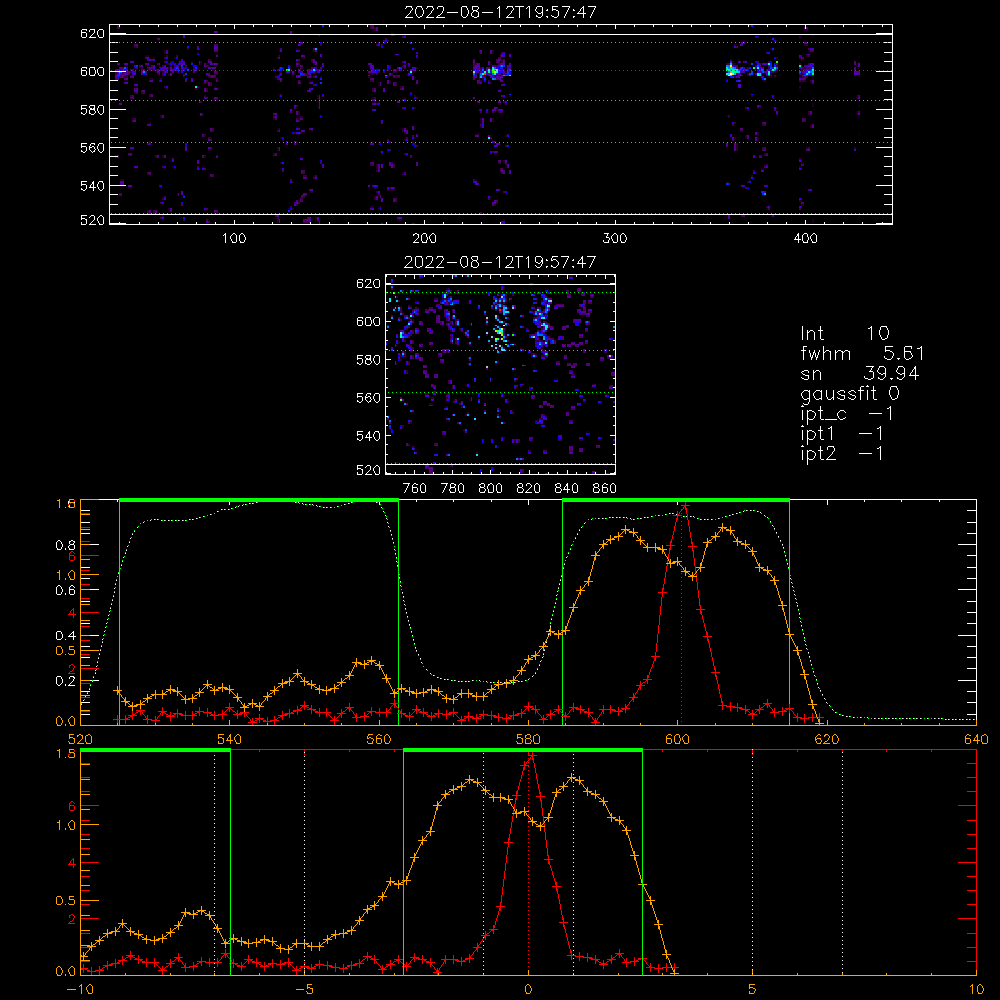Click x-axis label 100 under the top image
This screenshot has height=1000, width=1000.
tap(233, 239)
